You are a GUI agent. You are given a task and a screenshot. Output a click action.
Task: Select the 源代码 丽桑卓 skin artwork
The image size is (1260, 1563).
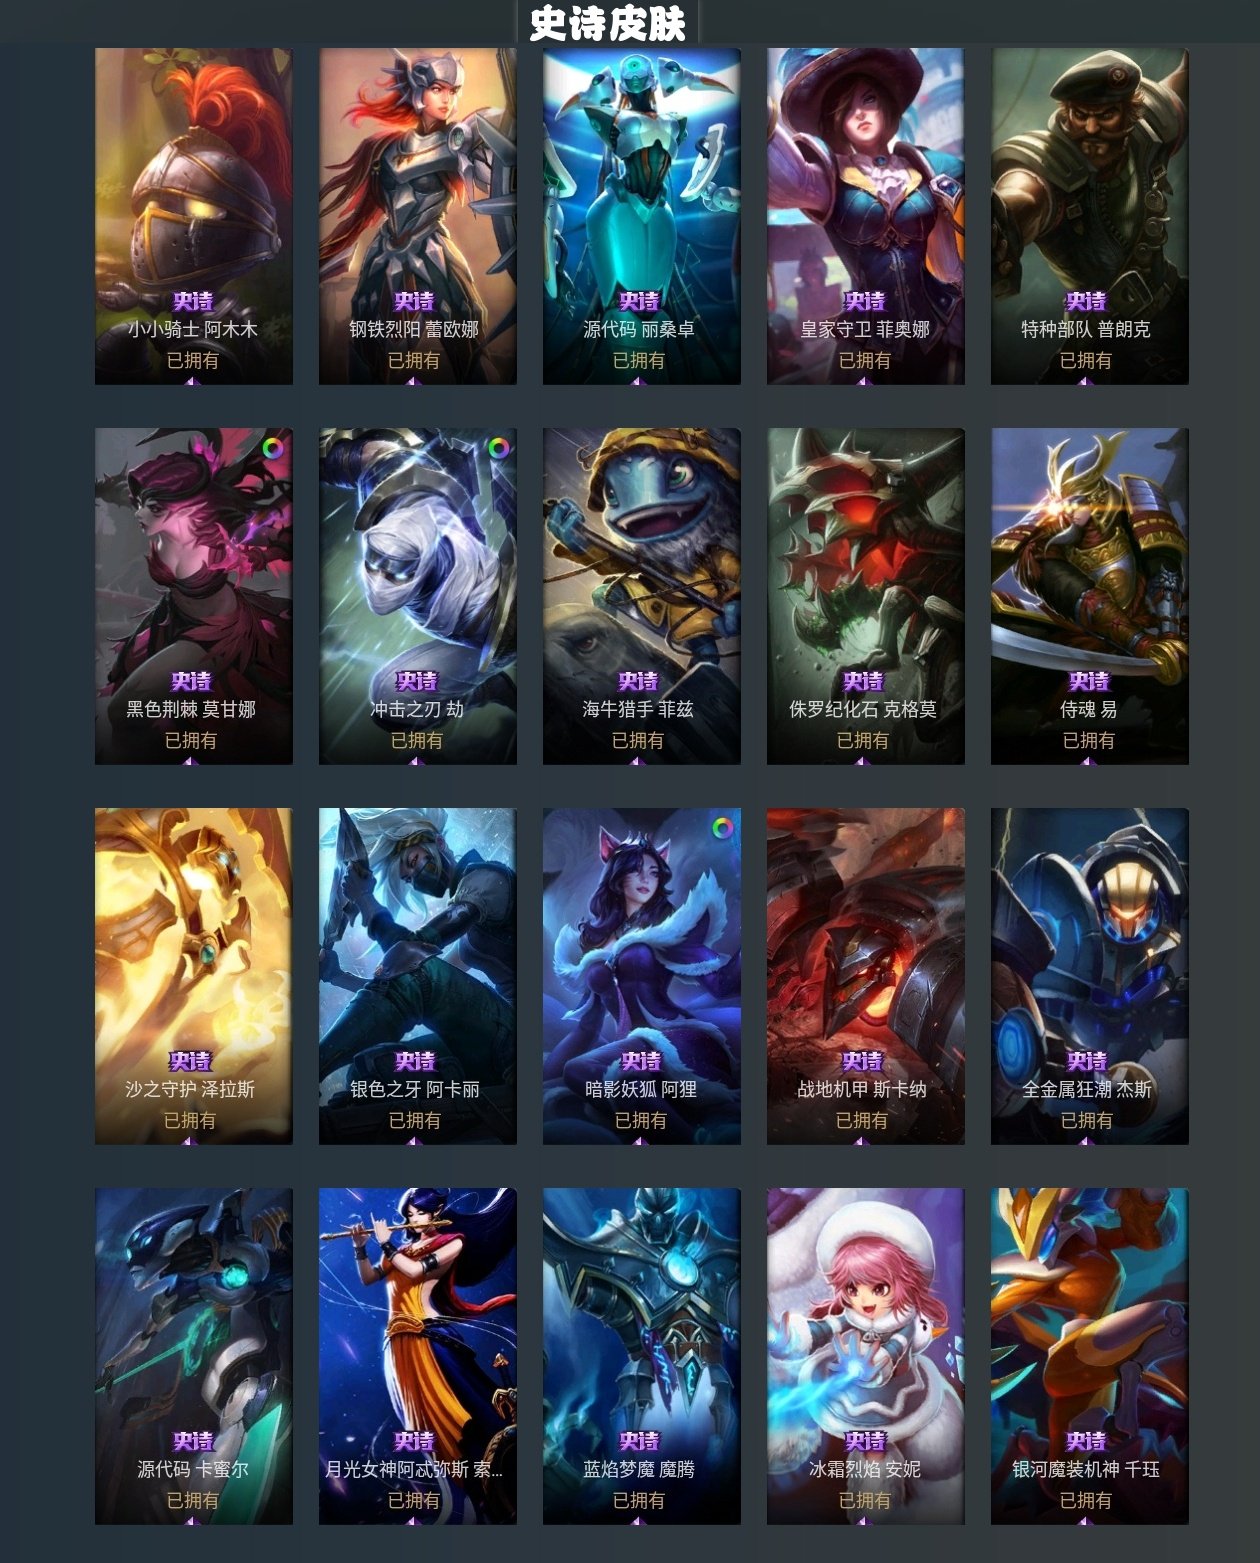coord(642,216)
